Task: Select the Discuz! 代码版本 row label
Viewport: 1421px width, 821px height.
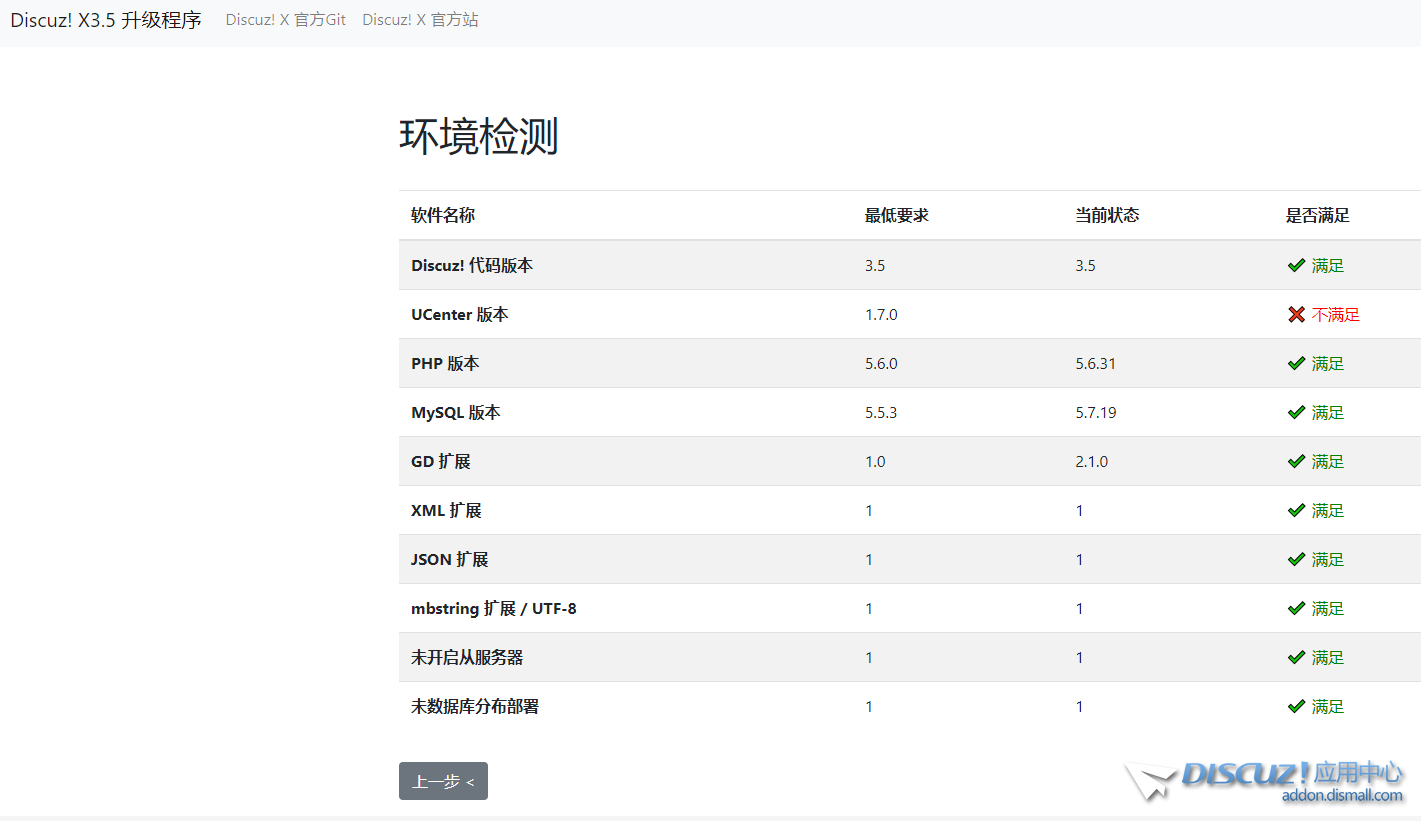Action: pos(472,265)
